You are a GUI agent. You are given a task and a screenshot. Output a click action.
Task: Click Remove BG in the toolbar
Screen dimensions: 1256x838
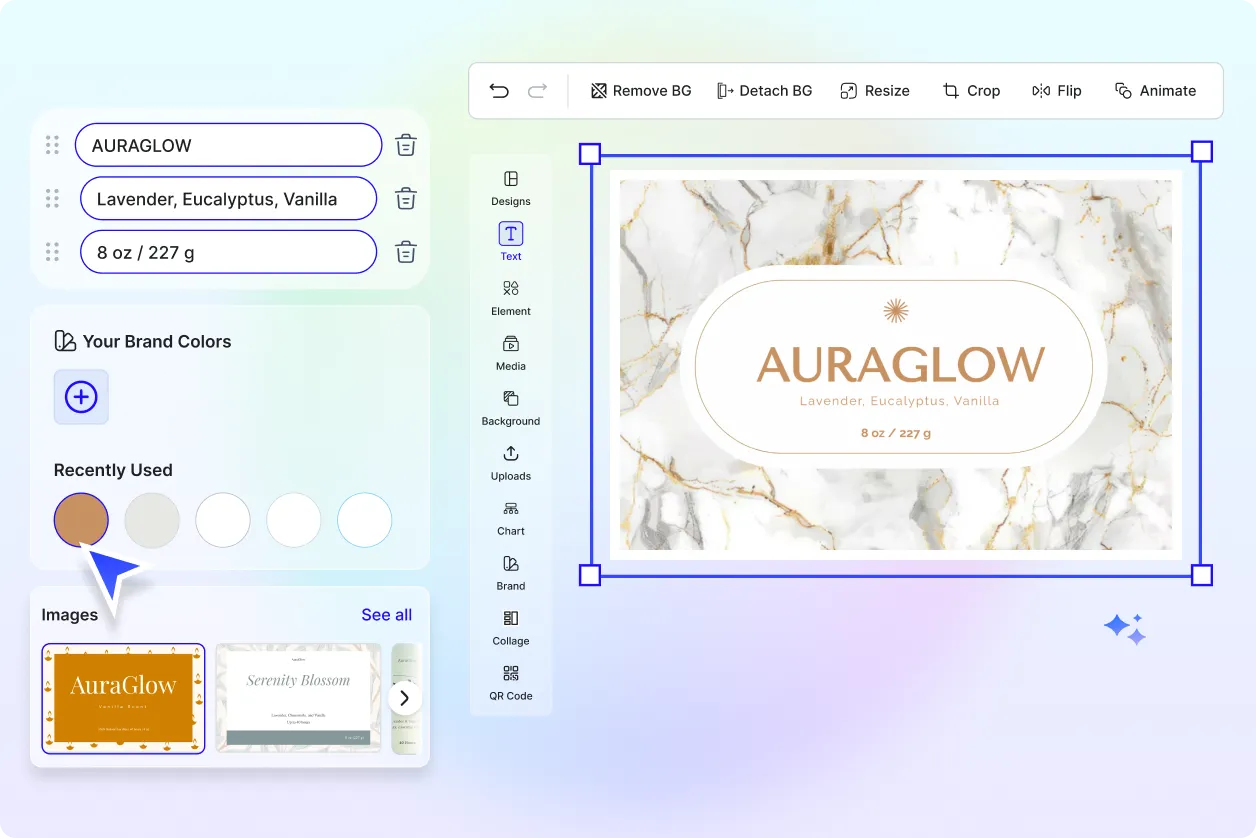tap(640, 90)
